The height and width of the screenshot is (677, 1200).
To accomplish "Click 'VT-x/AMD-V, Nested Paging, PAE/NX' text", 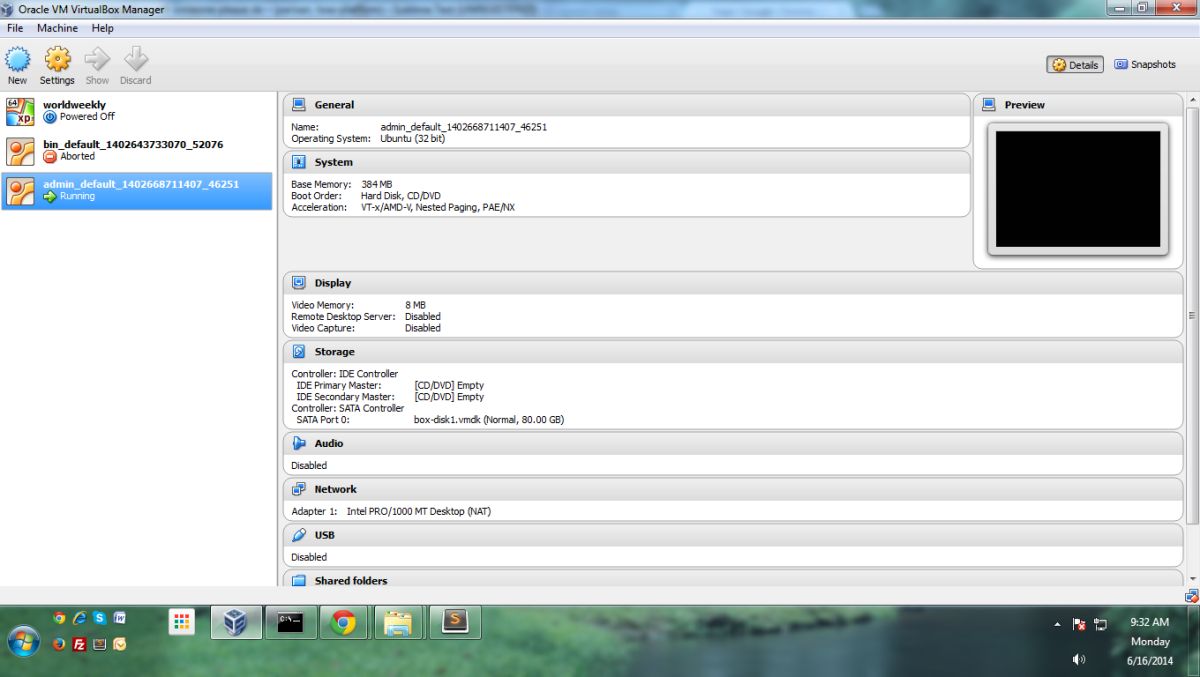I will (438, 208).
